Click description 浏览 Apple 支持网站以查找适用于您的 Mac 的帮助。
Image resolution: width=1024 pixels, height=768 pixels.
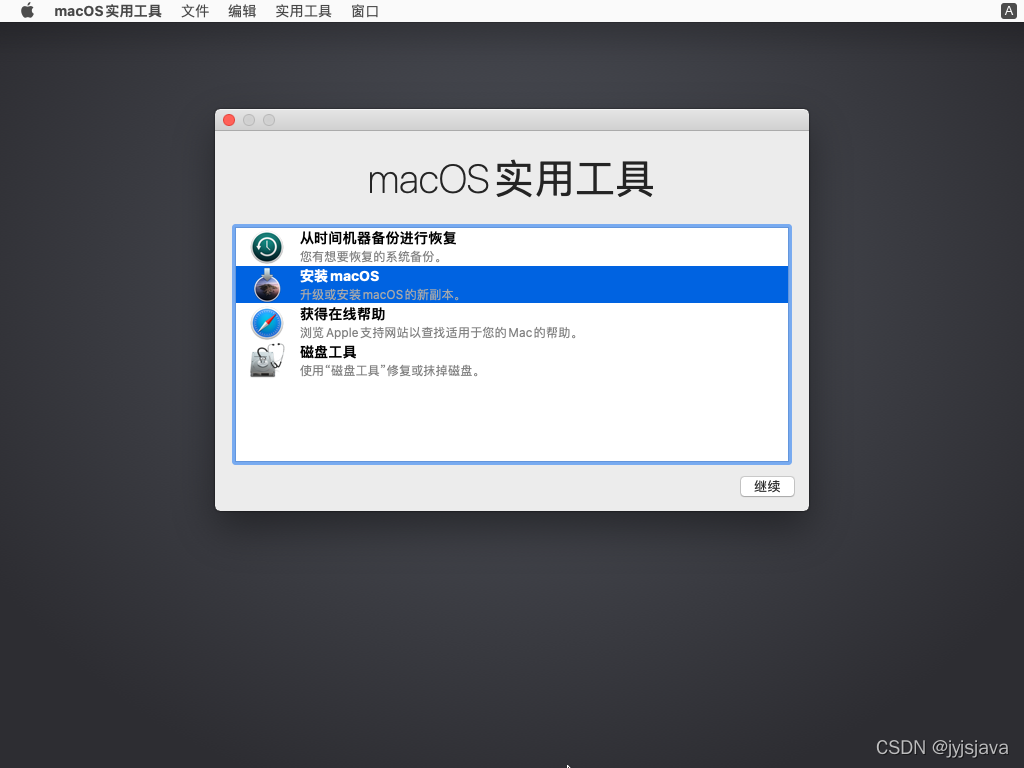pyautogui.click(x=439, y=332)
